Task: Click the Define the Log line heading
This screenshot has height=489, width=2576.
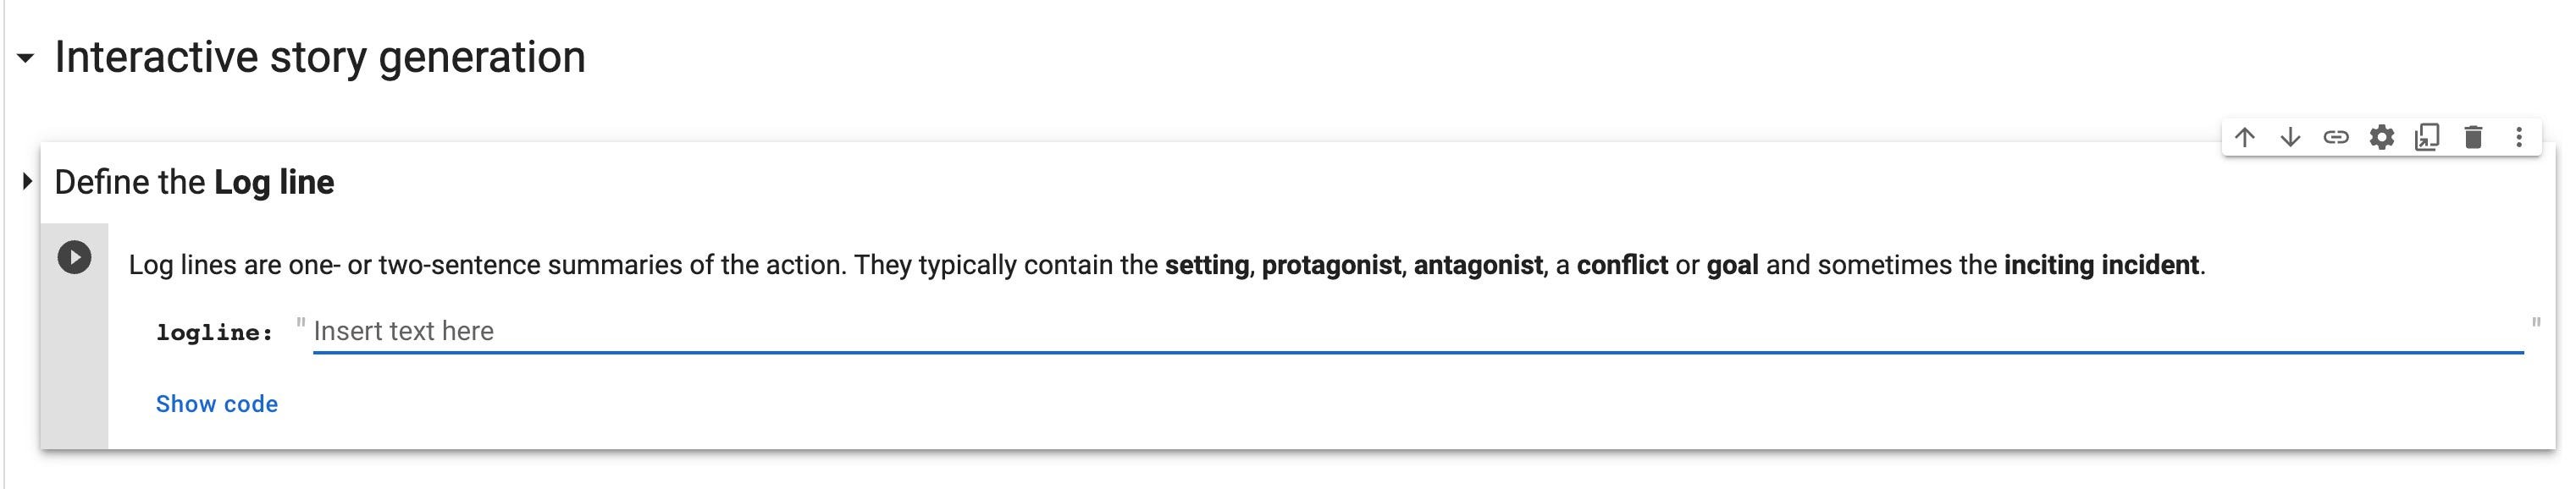Action: [194, 182]
